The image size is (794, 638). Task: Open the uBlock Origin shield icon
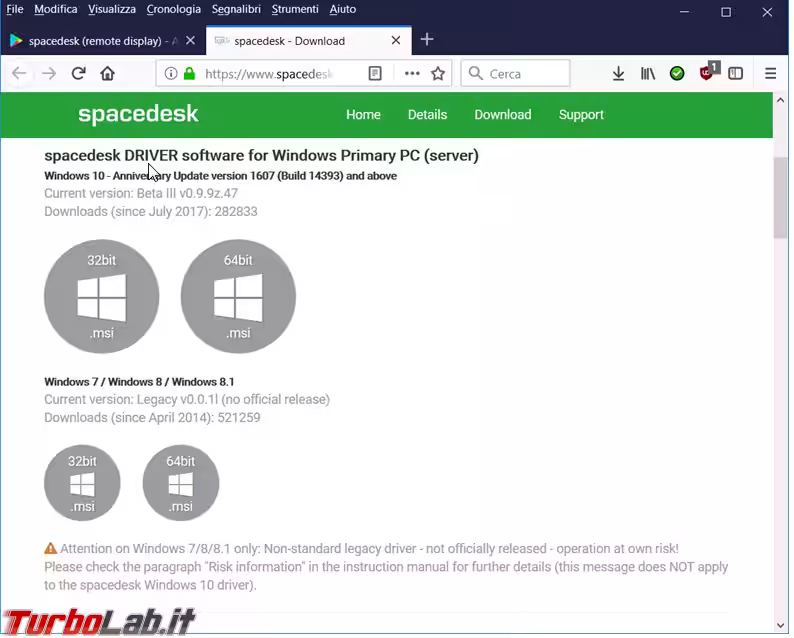click(707, 73)
